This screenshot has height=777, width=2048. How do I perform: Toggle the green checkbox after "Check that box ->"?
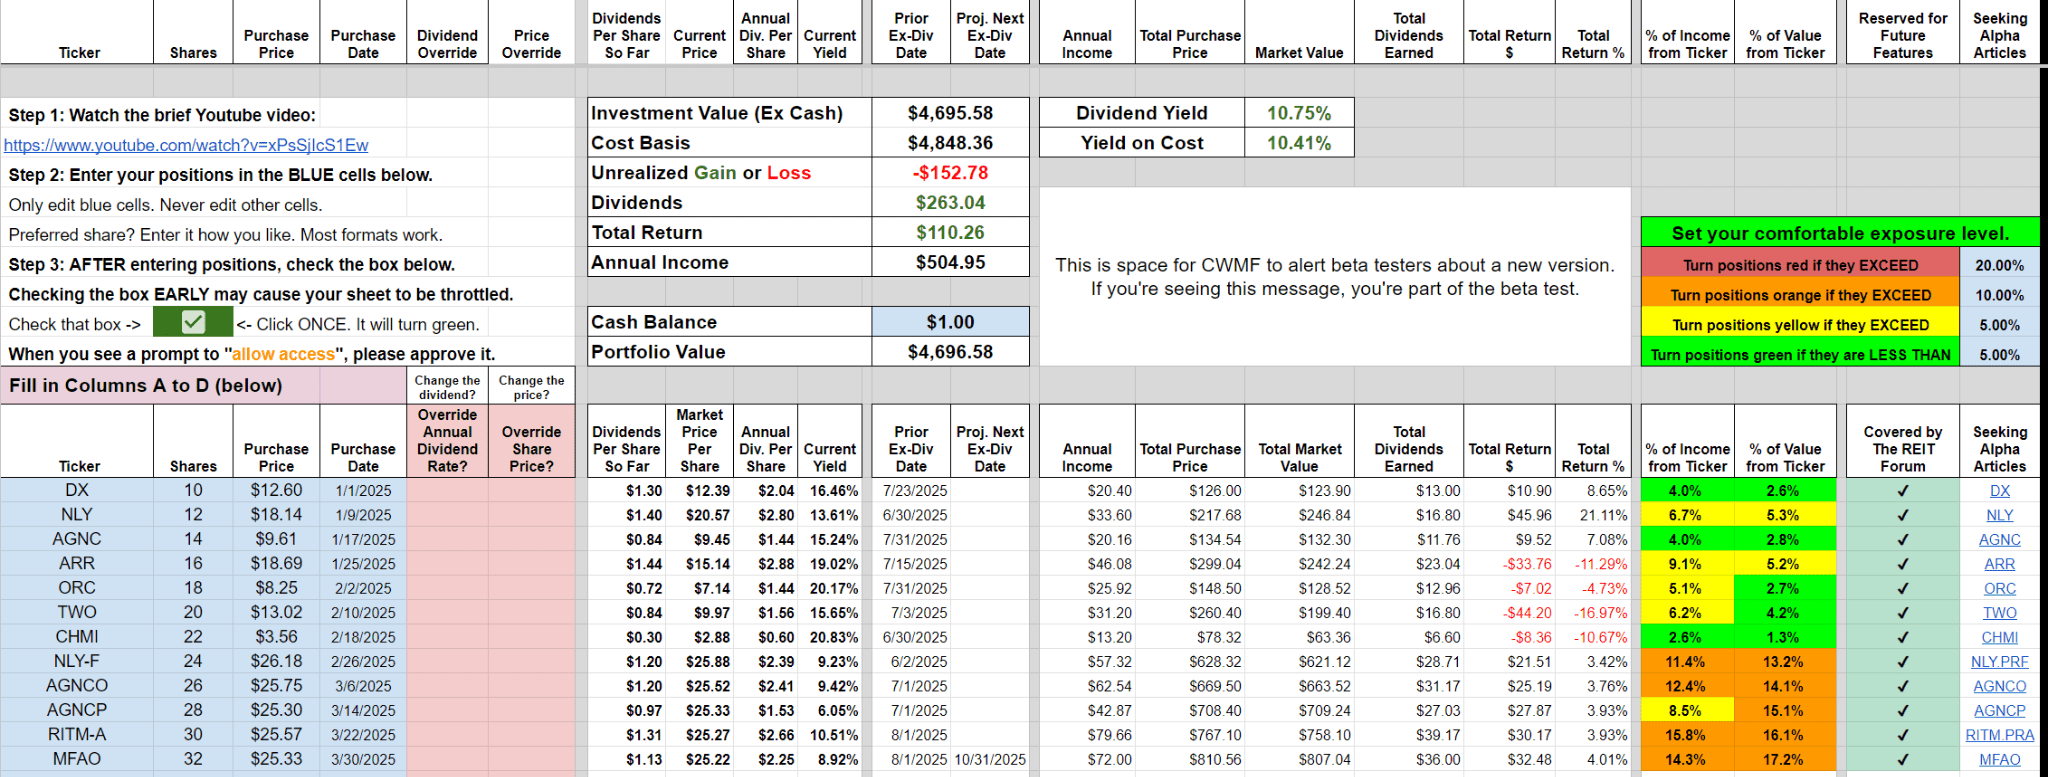pyautogui.click(x=193, y=323)
